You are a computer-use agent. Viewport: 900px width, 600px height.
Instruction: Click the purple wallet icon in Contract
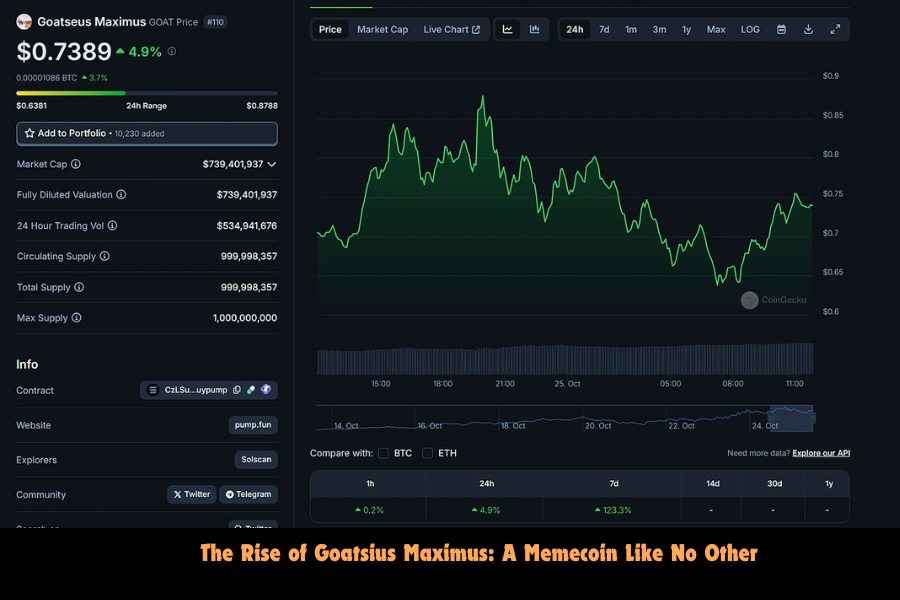(x=266, y=389)
